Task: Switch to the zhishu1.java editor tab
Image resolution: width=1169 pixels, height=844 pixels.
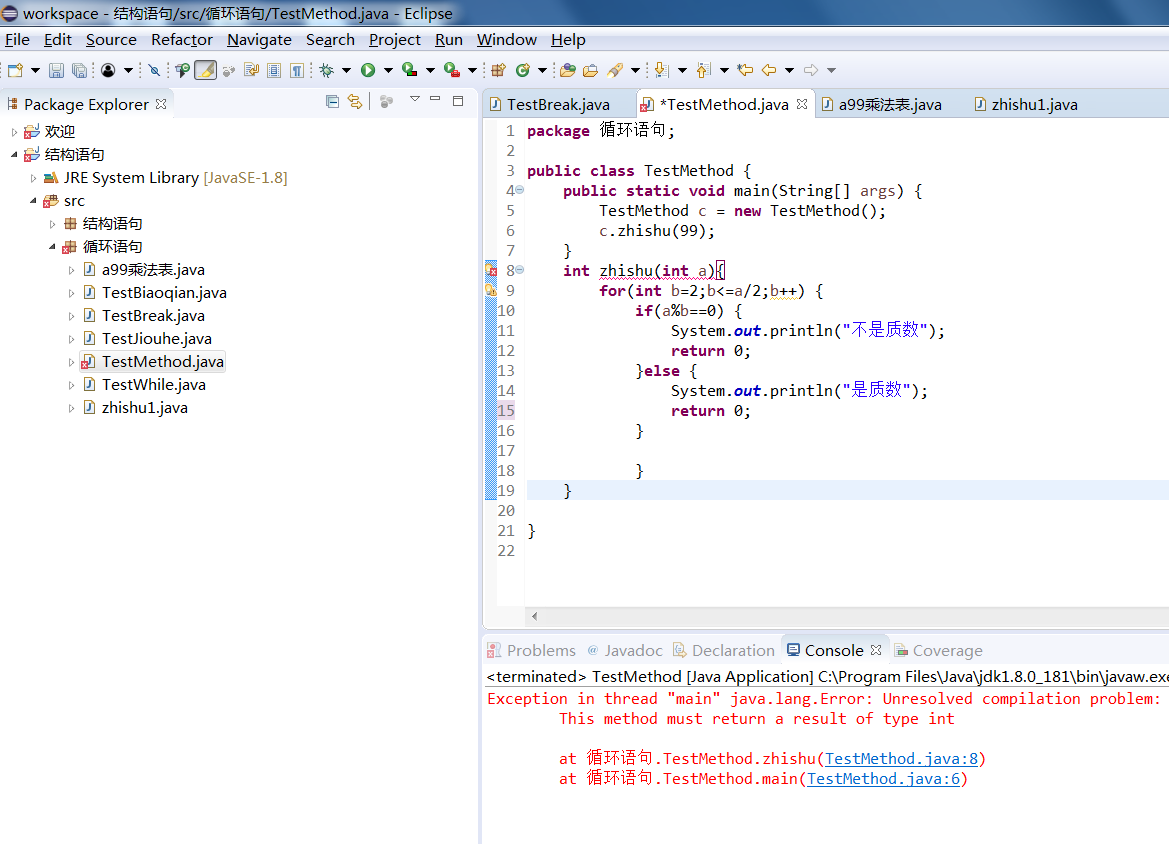Action: coord(1034,104)
